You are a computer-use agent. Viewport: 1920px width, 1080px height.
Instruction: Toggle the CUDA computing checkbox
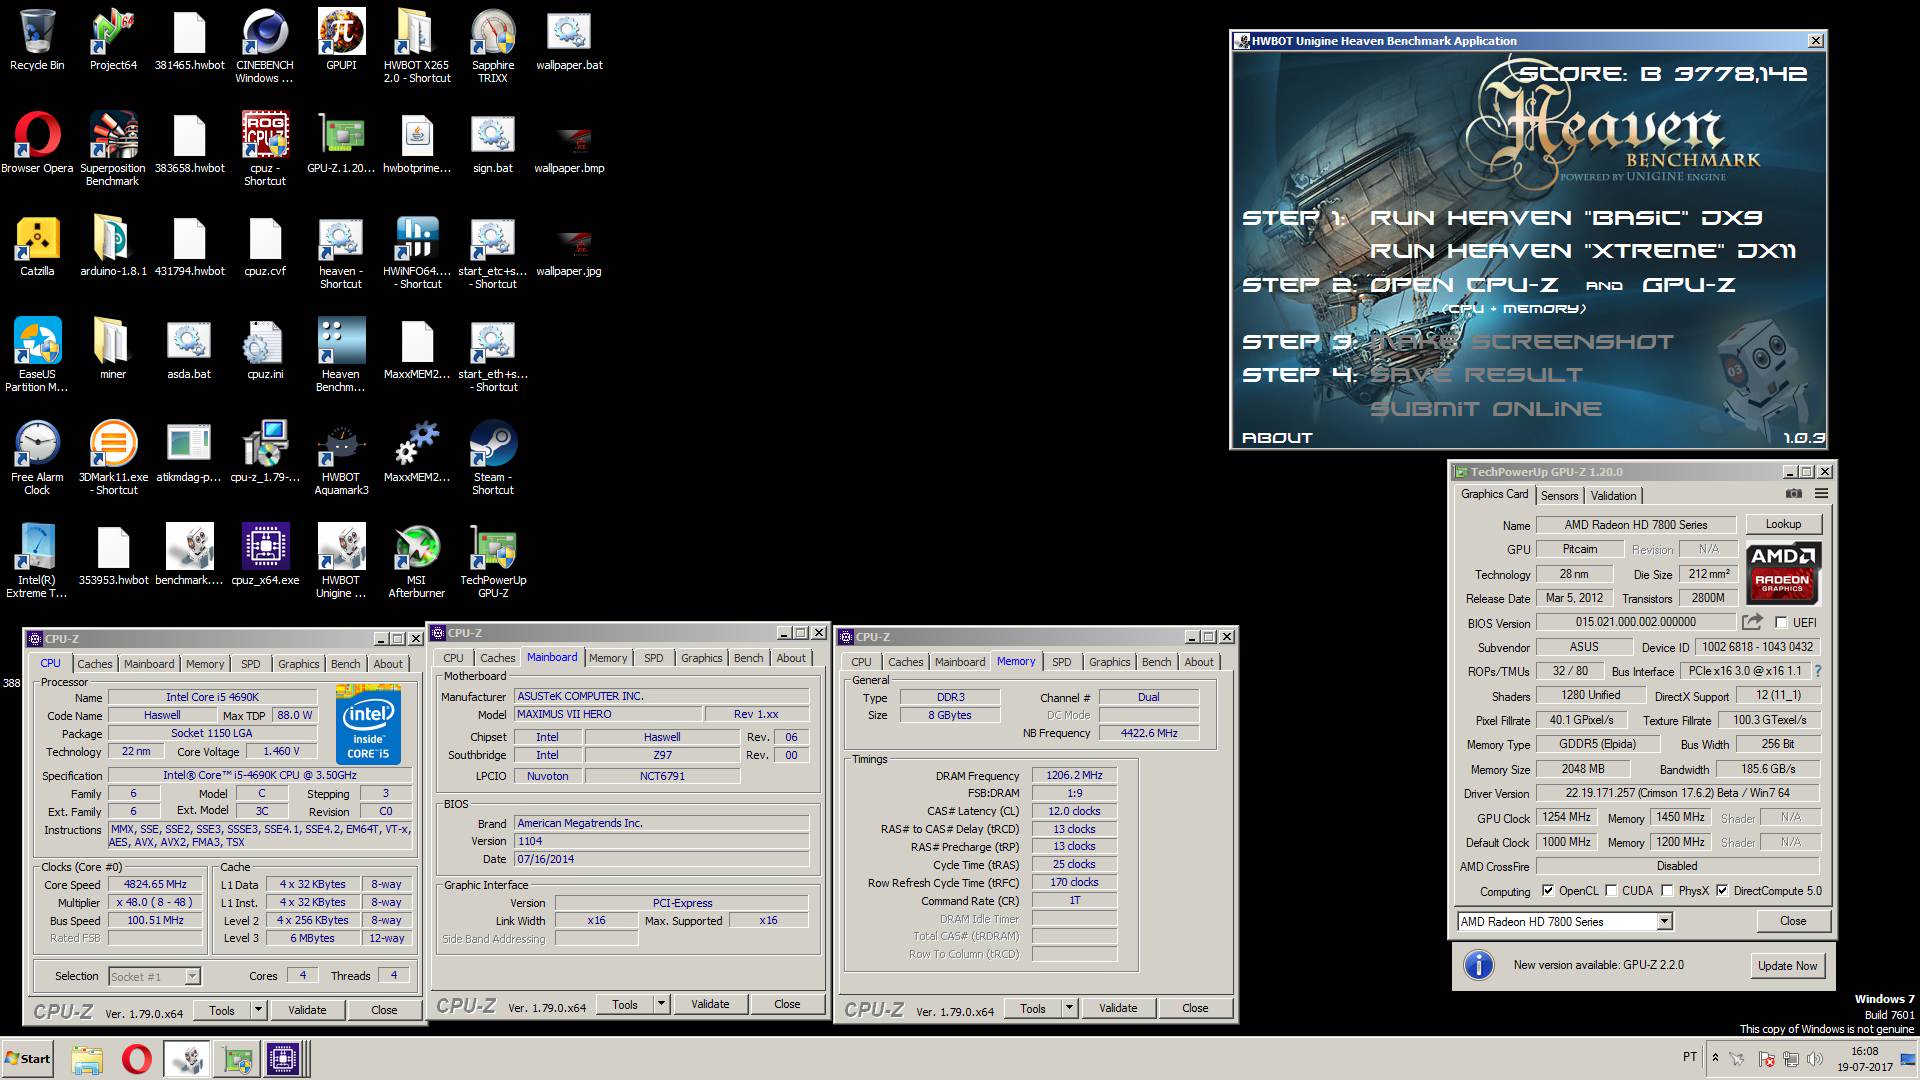[x=1611, y=891]
